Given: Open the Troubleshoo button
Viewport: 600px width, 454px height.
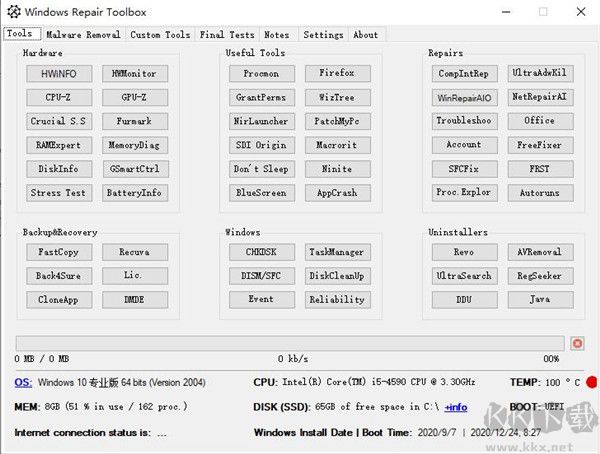Looking at the screenshot, I should [465, 121].
